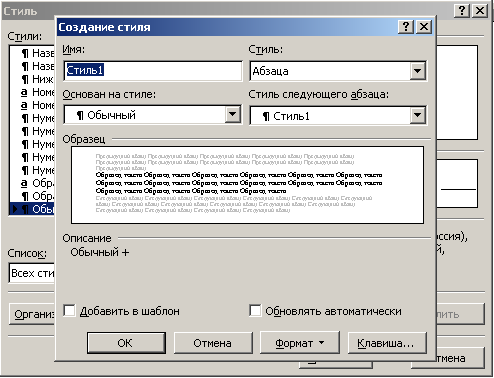Open the Клавиша... shortcut button
This screenshot has height=378, width=494.
click(x=387, y=343)
